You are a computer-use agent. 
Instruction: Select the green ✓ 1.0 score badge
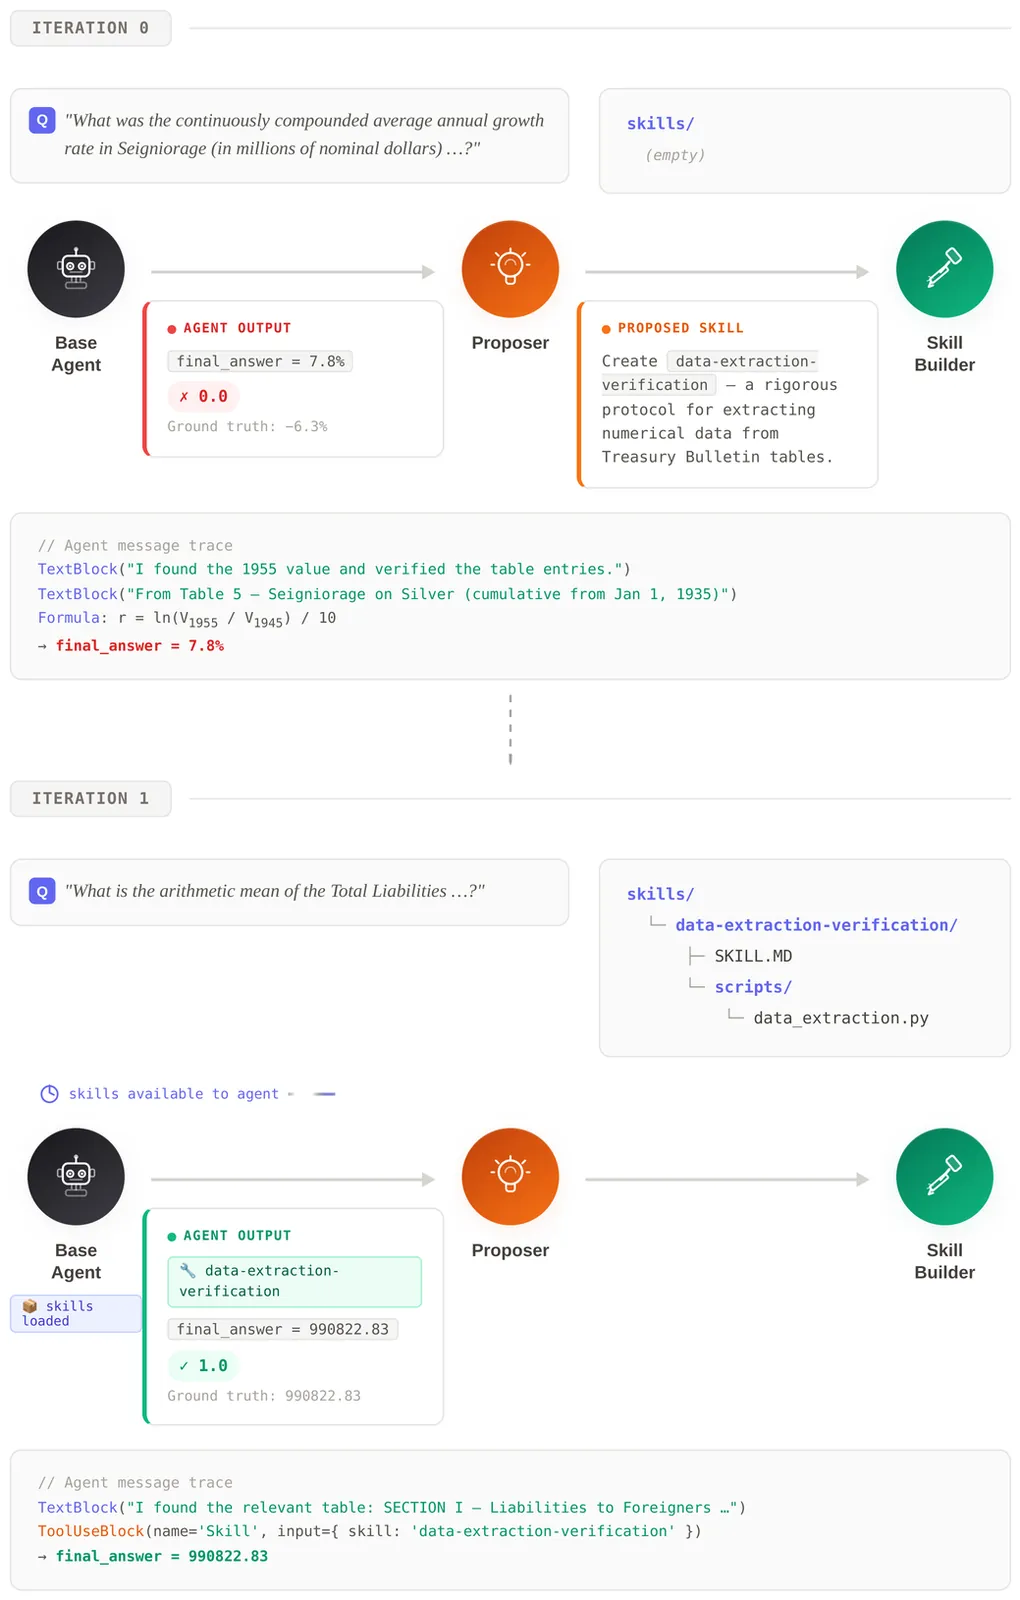pyautogui.click(x=204, y=1365)
